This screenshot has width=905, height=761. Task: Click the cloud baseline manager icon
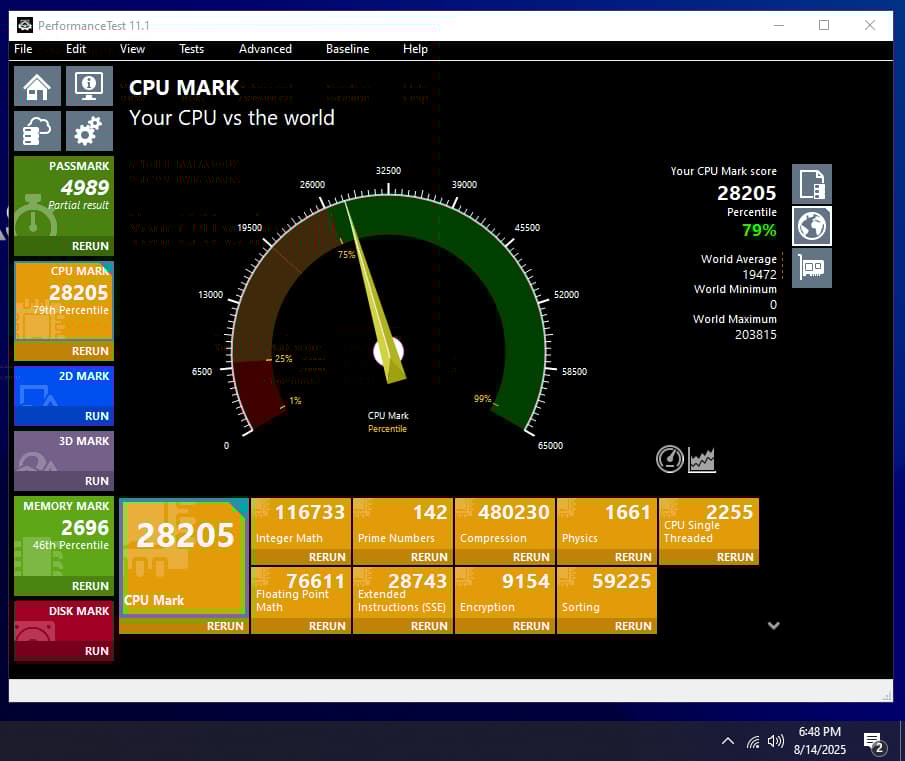(37, 131)
